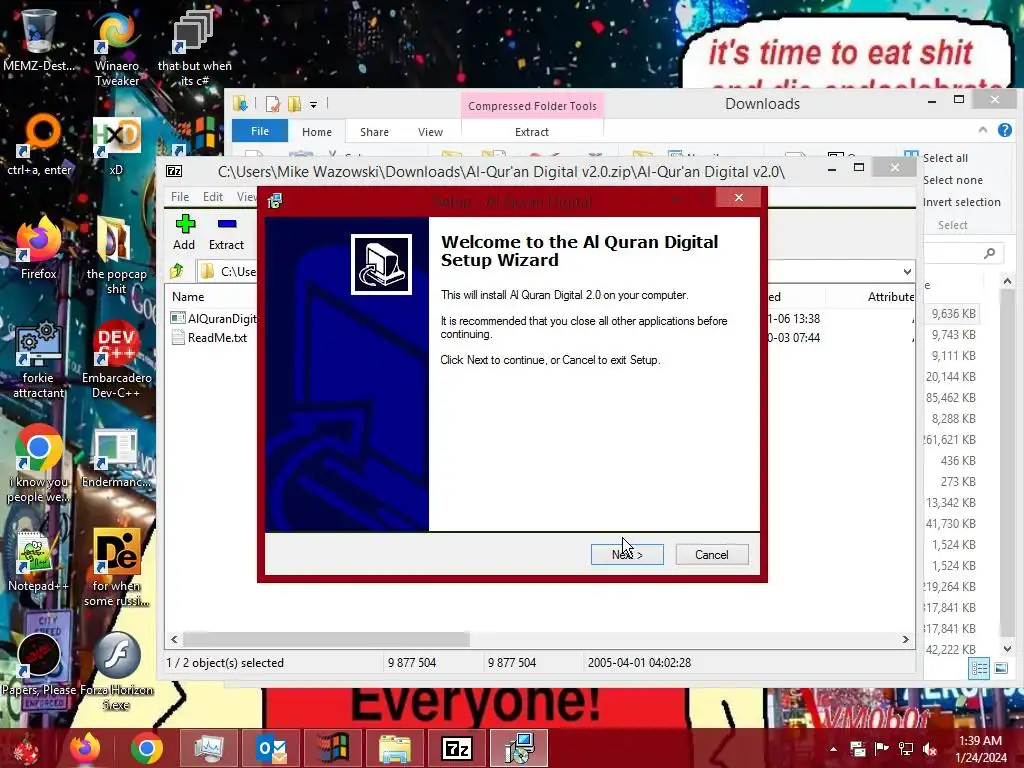1024x768 pixels.
Task: Open Explorer help question mark icon
Action: (x=1004, y=131)
